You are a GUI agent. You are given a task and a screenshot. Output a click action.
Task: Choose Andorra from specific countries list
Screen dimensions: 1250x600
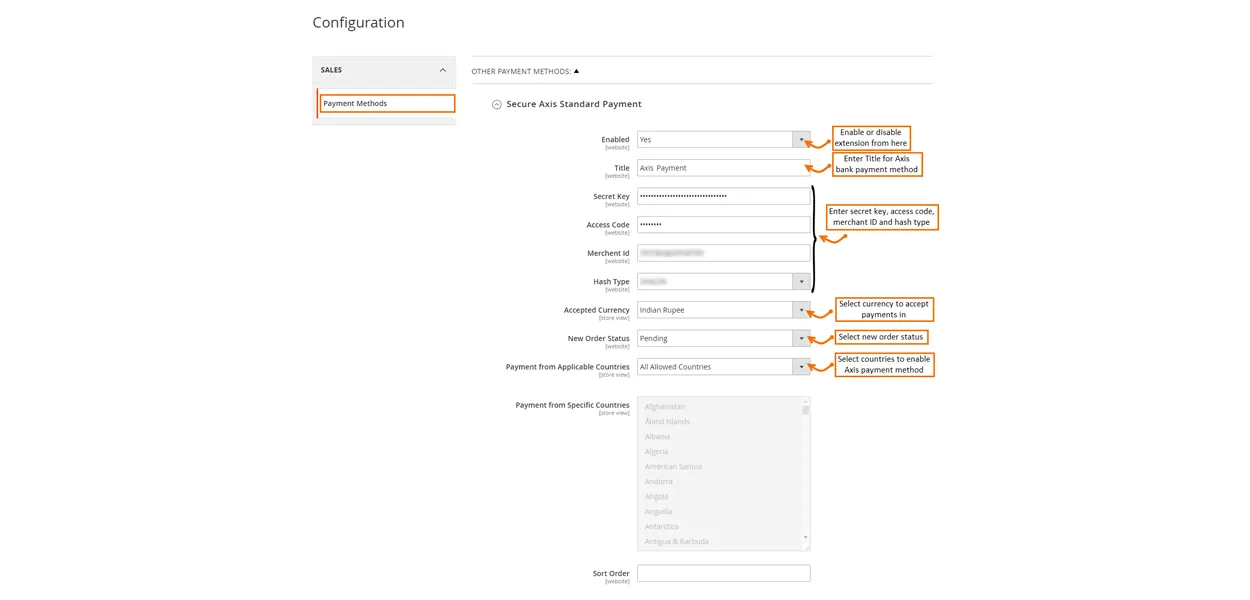tap(658, 482)
